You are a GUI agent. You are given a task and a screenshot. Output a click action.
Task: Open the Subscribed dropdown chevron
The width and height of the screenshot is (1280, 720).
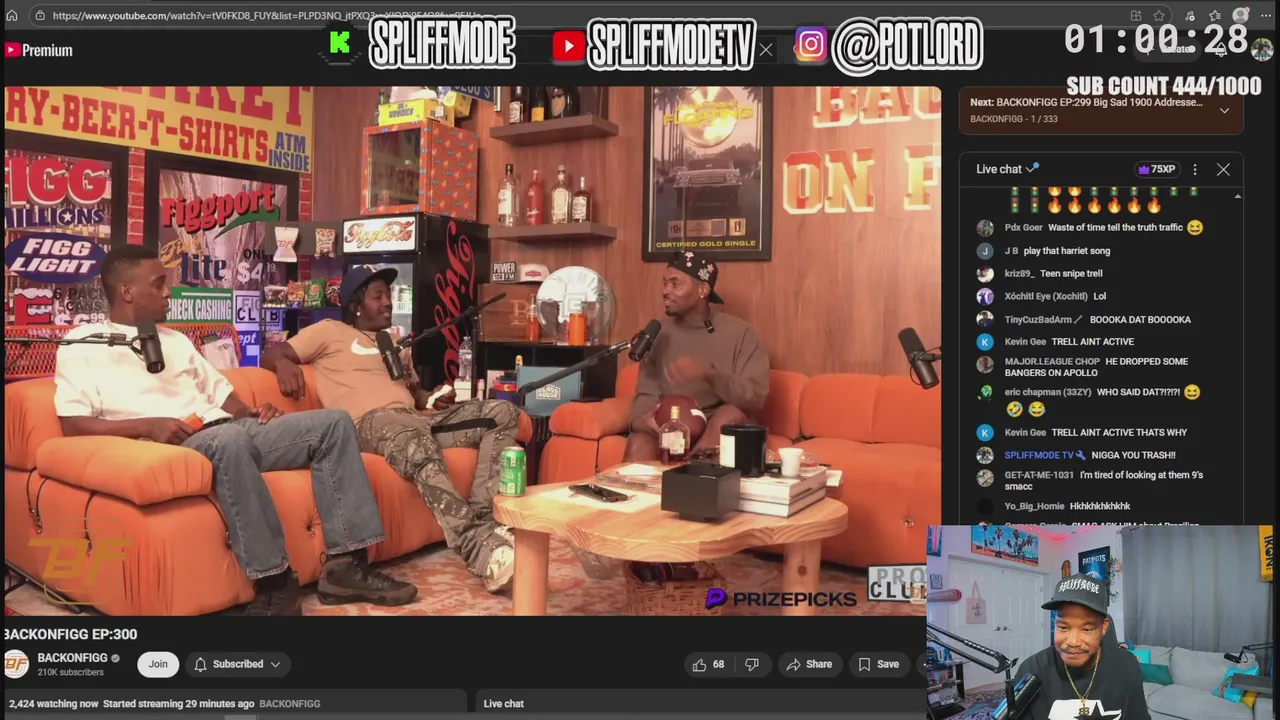tap(275, 664)
